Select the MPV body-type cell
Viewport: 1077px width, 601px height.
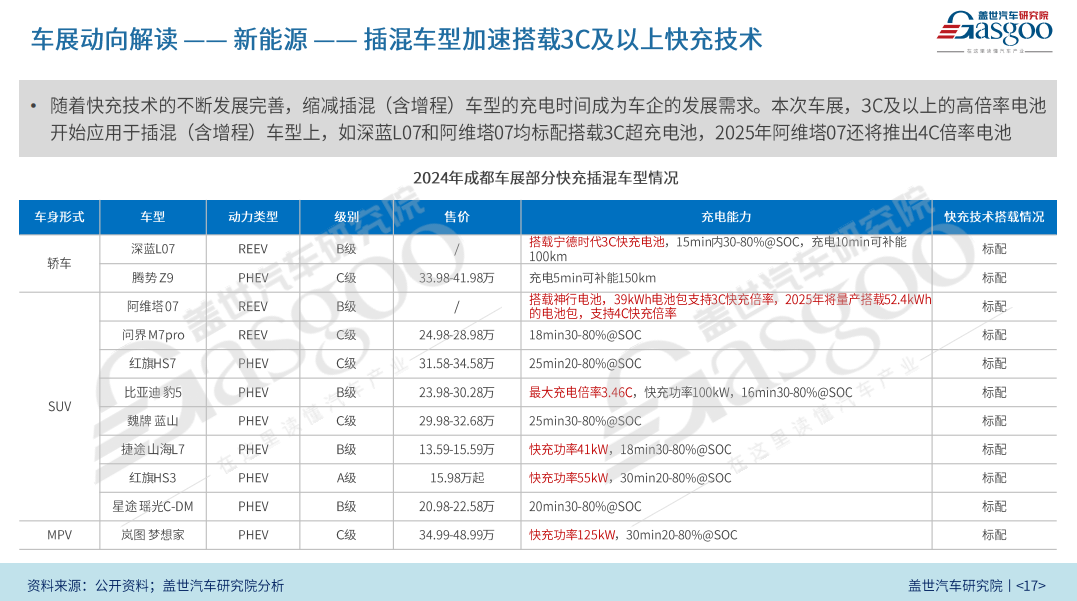59,534
